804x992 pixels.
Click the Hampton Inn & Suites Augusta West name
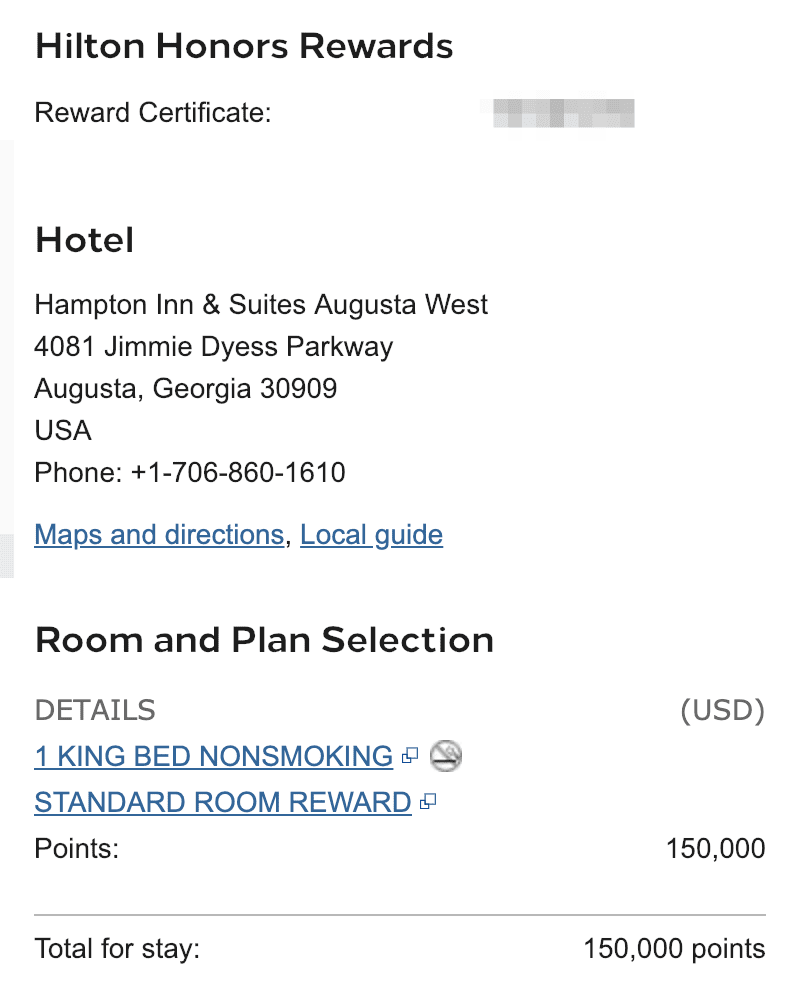click(x=261, y=304)
